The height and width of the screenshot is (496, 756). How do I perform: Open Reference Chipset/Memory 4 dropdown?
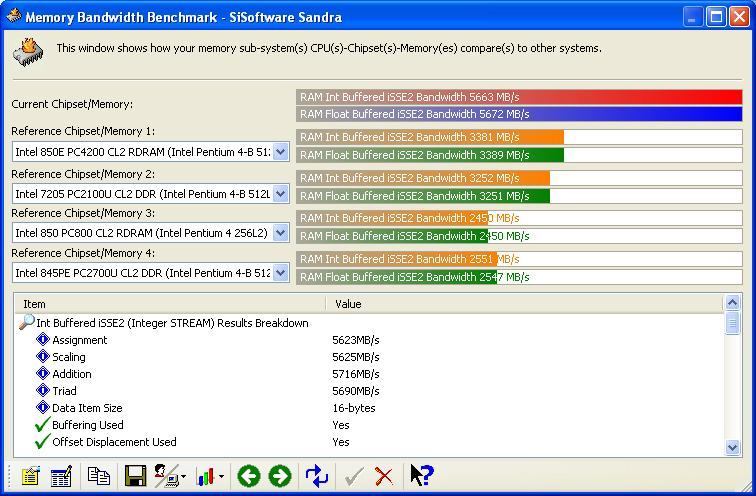point(281,273)
